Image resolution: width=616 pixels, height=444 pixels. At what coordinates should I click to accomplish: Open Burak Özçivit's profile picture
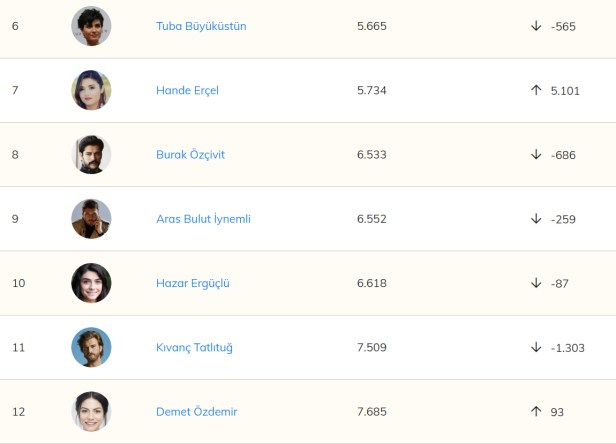[x=91, y=155]
